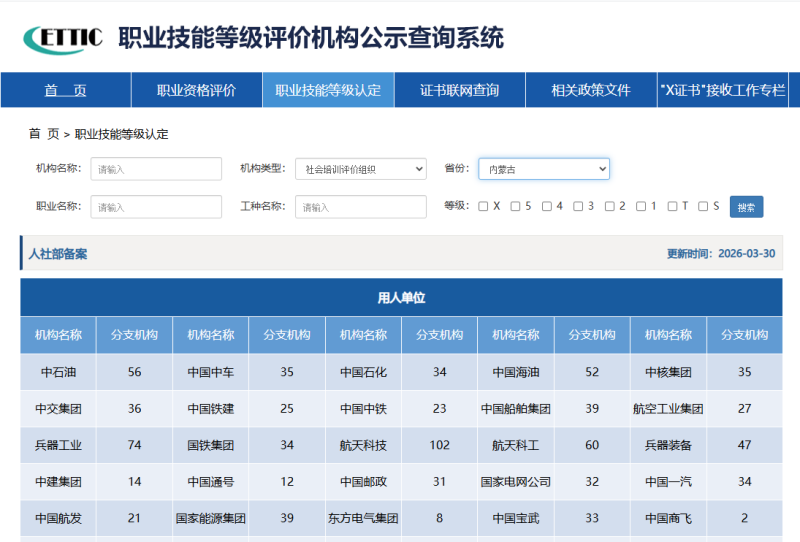Click the 中核集团 cell
The width and height of the screenshot is (800, 542).
pyautogui.click(x=668, y=372)
